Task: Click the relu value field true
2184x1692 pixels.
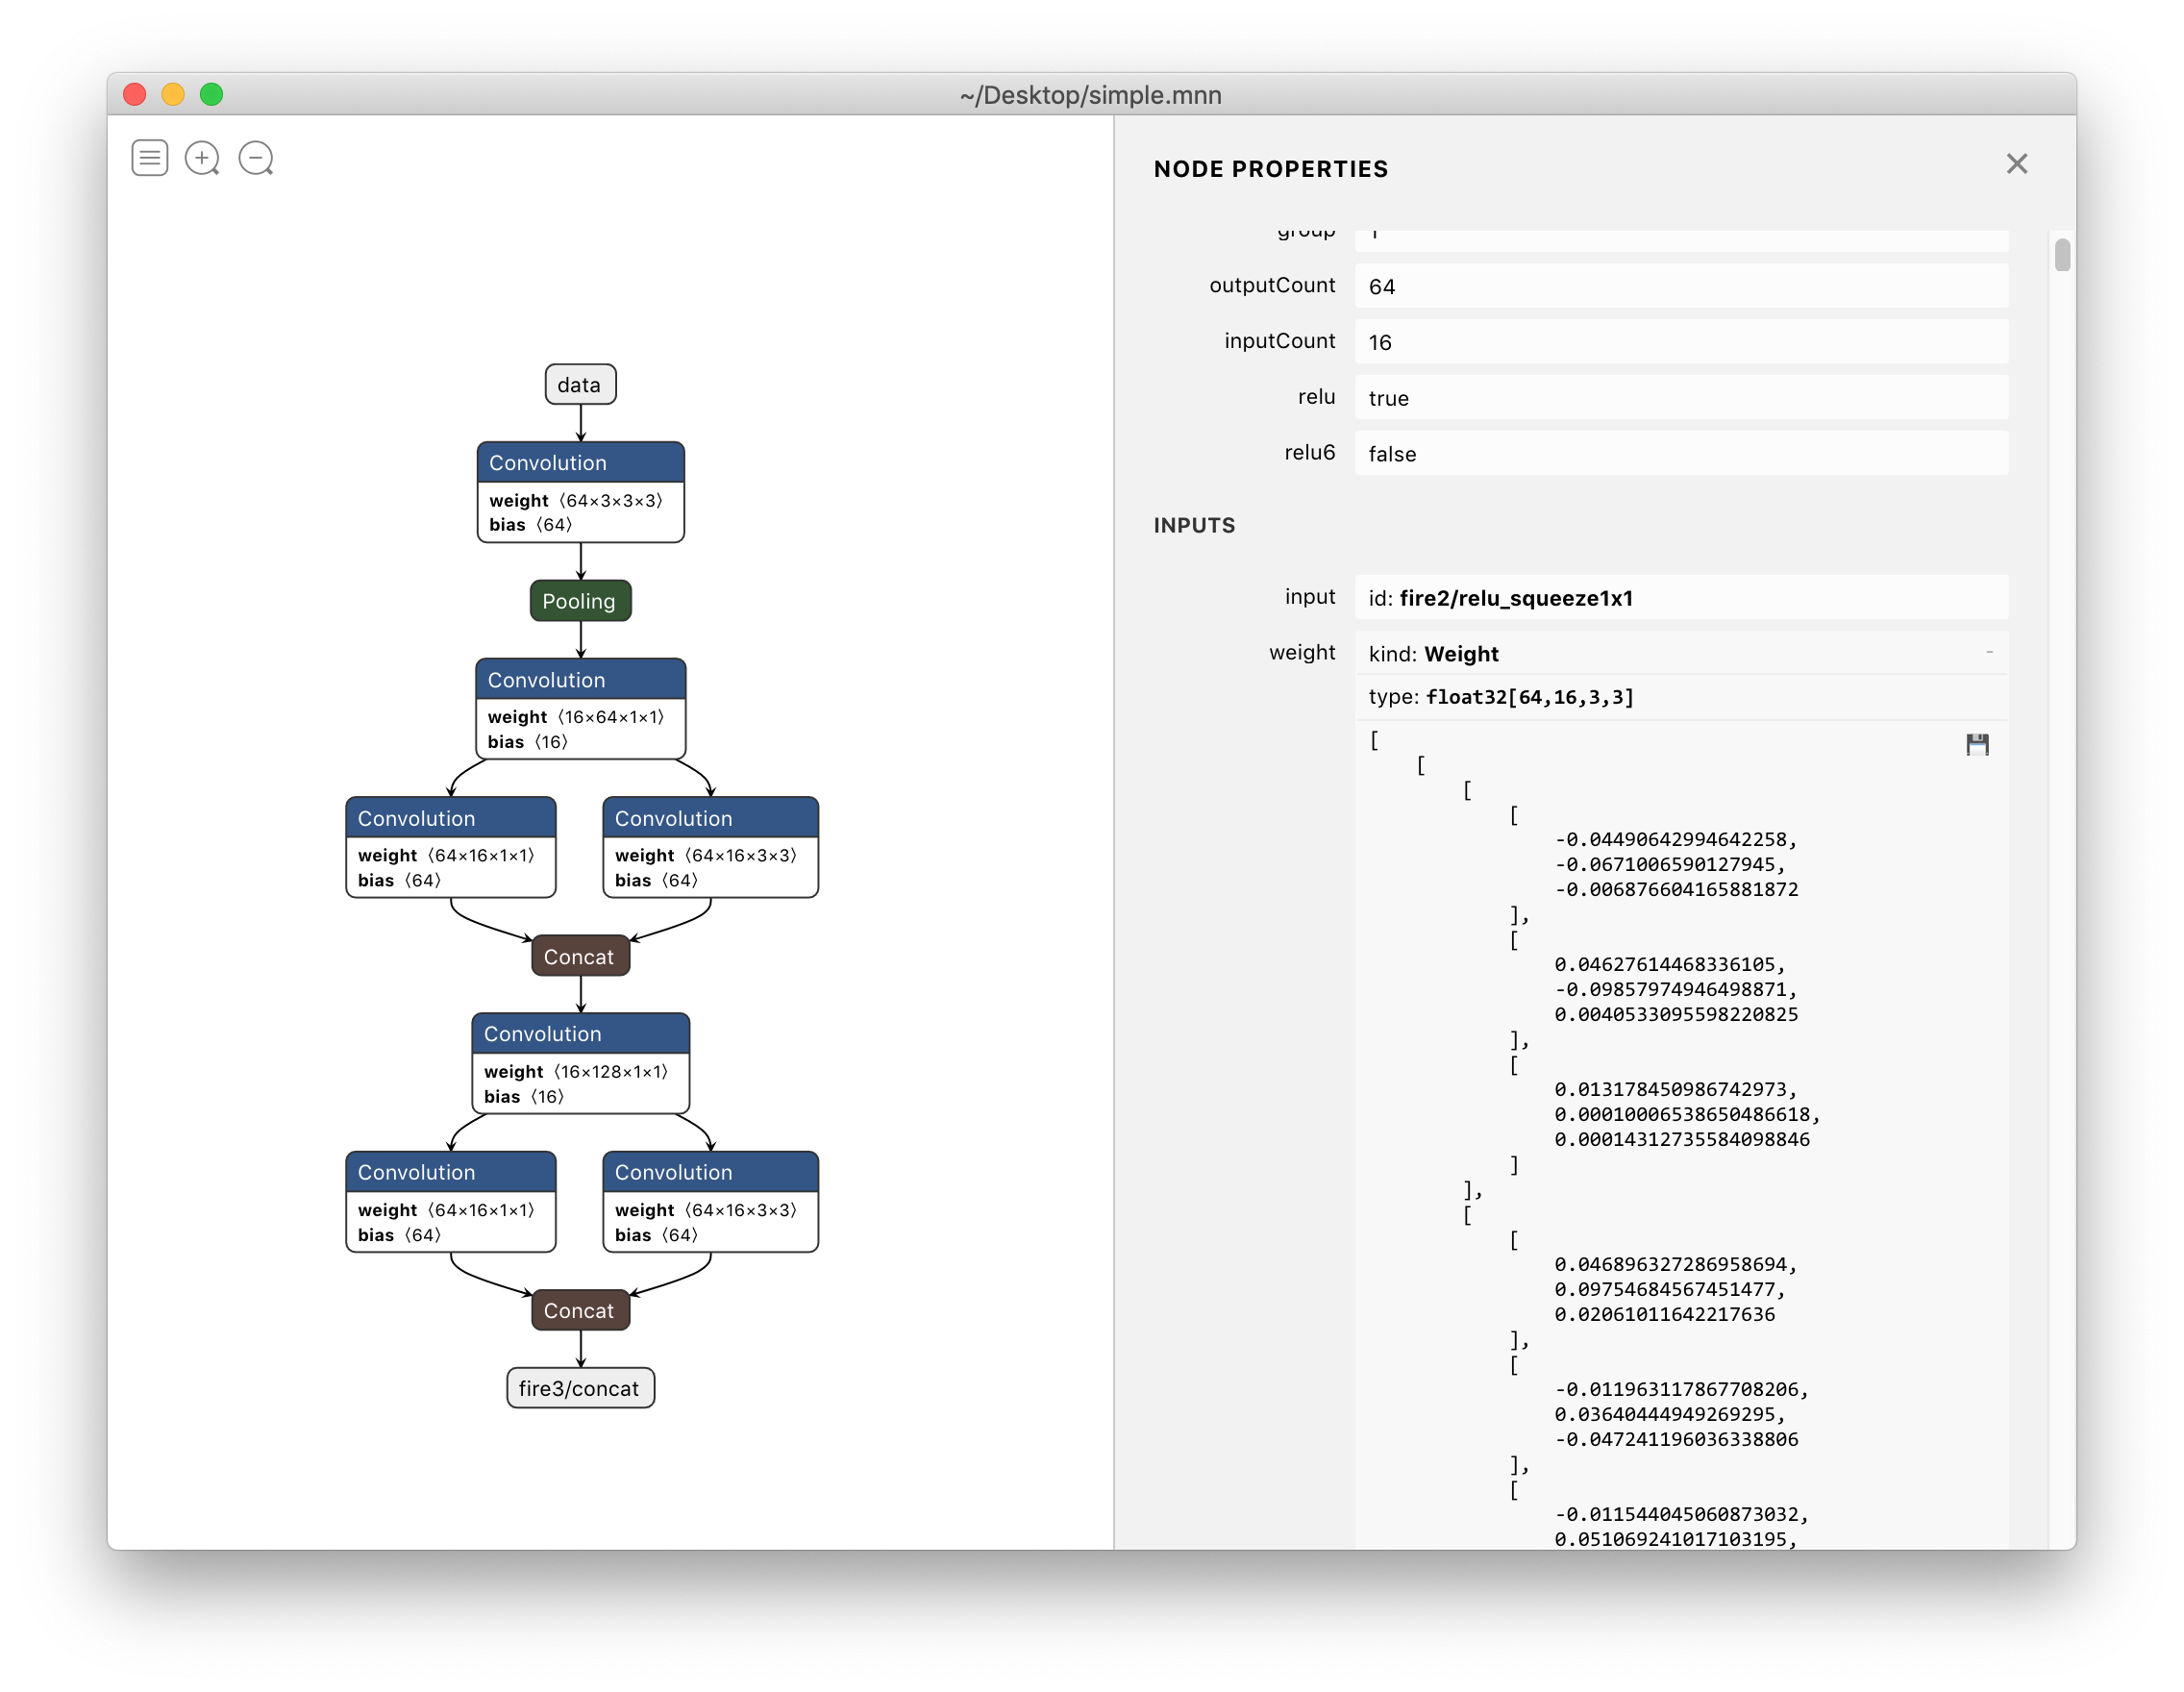Action: (1680, 398)
